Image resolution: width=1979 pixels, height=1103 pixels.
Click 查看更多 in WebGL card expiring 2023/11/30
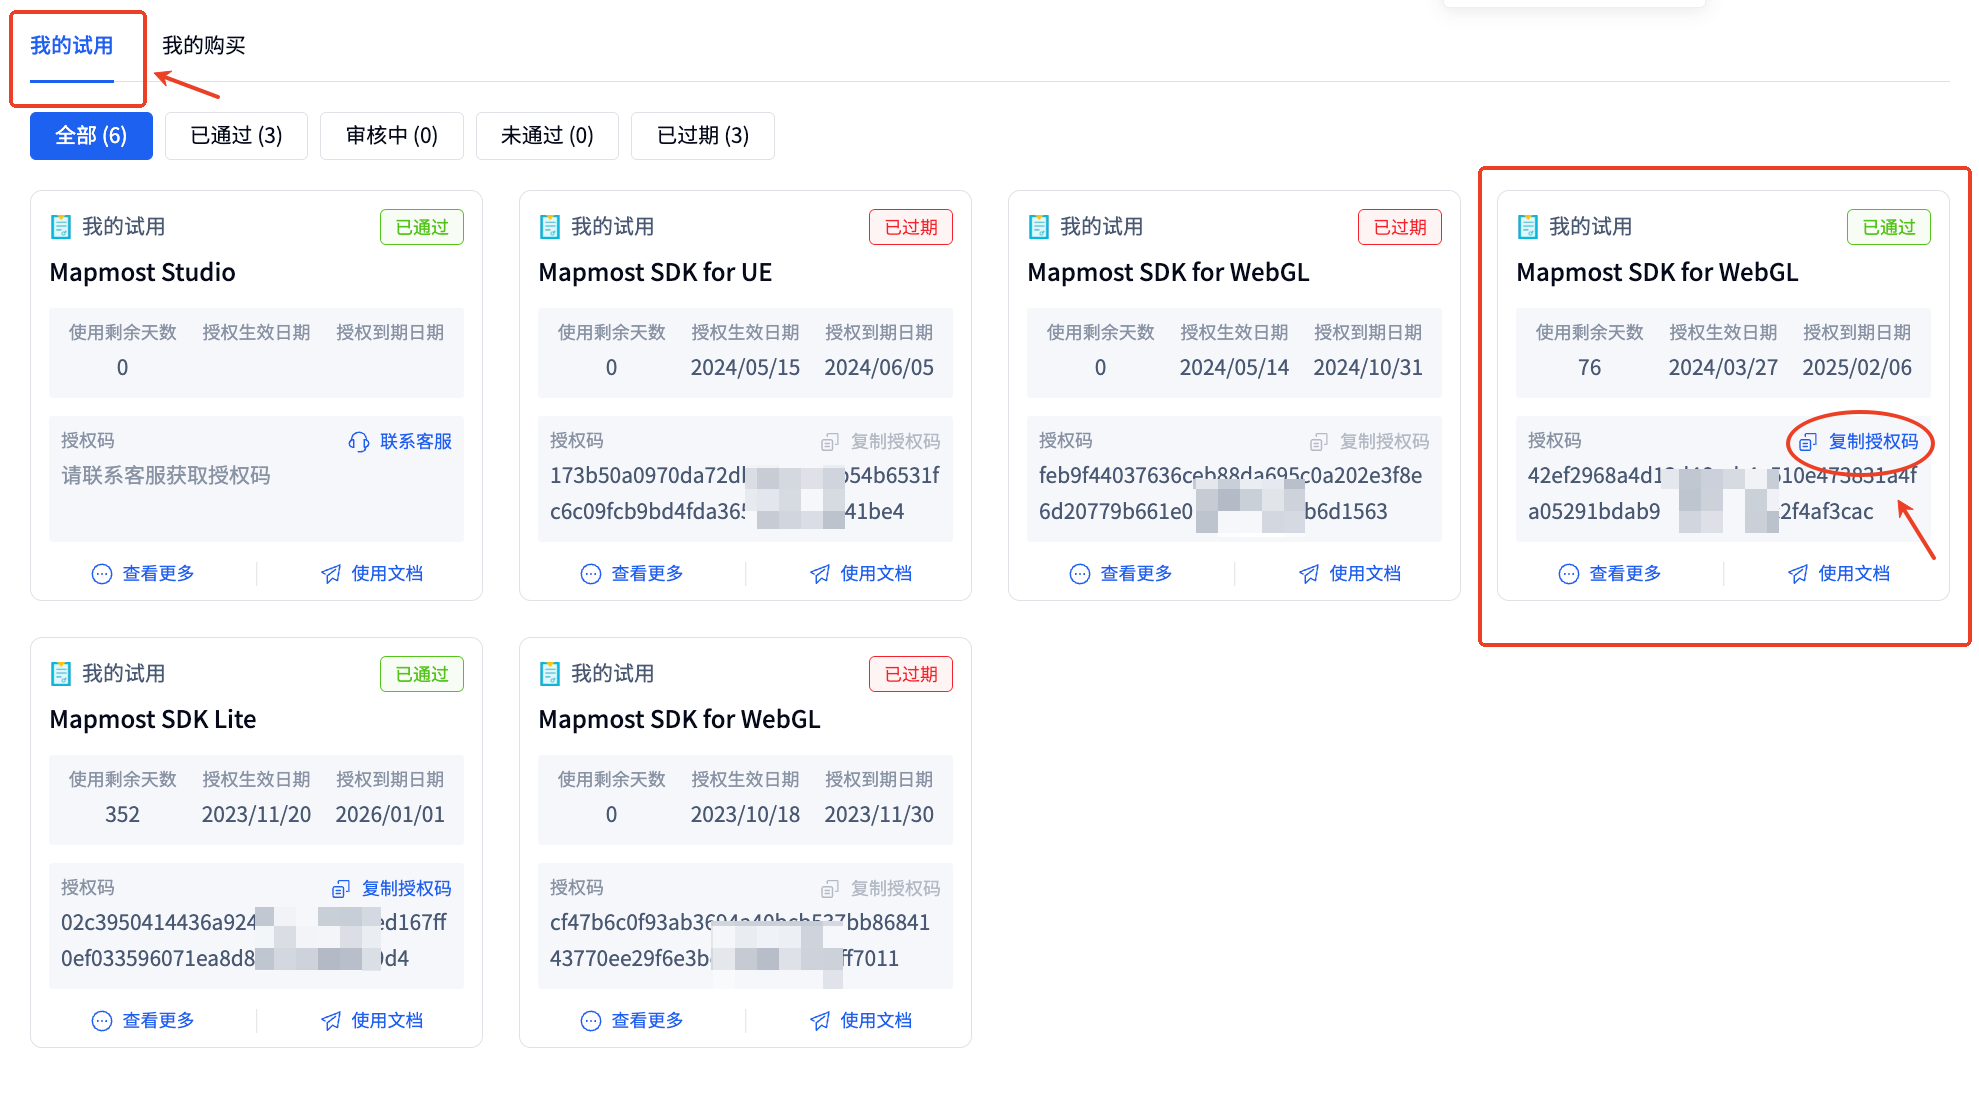647,1021
